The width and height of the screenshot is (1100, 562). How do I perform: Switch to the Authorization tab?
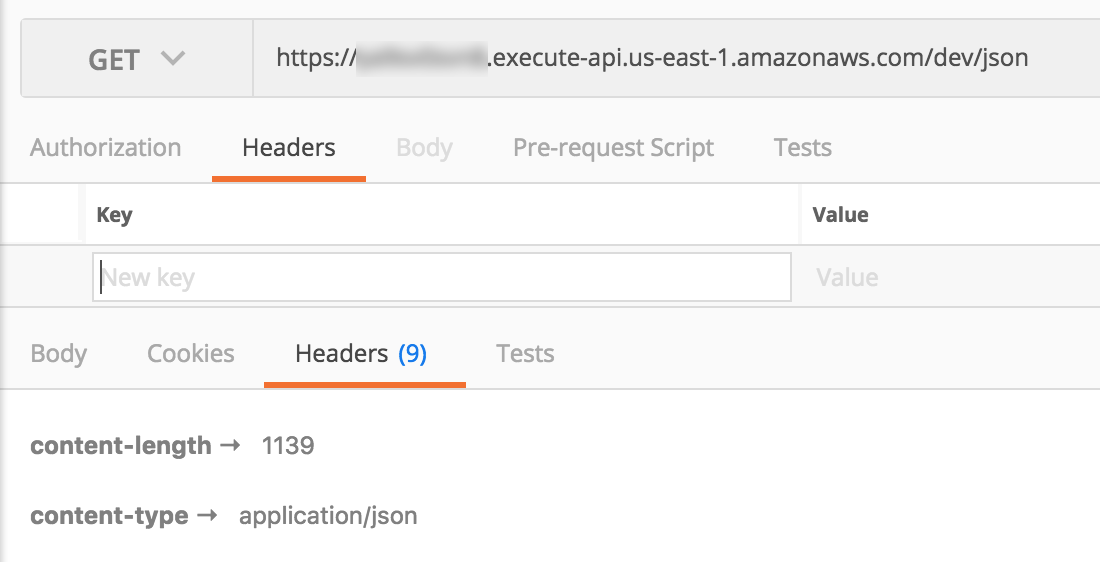pyautogui.click(x=106, y=149)
